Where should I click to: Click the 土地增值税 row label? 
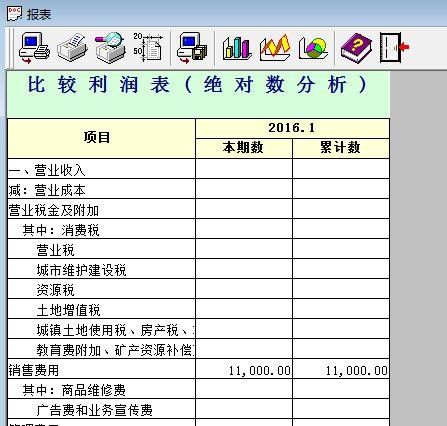click(68, 310)
